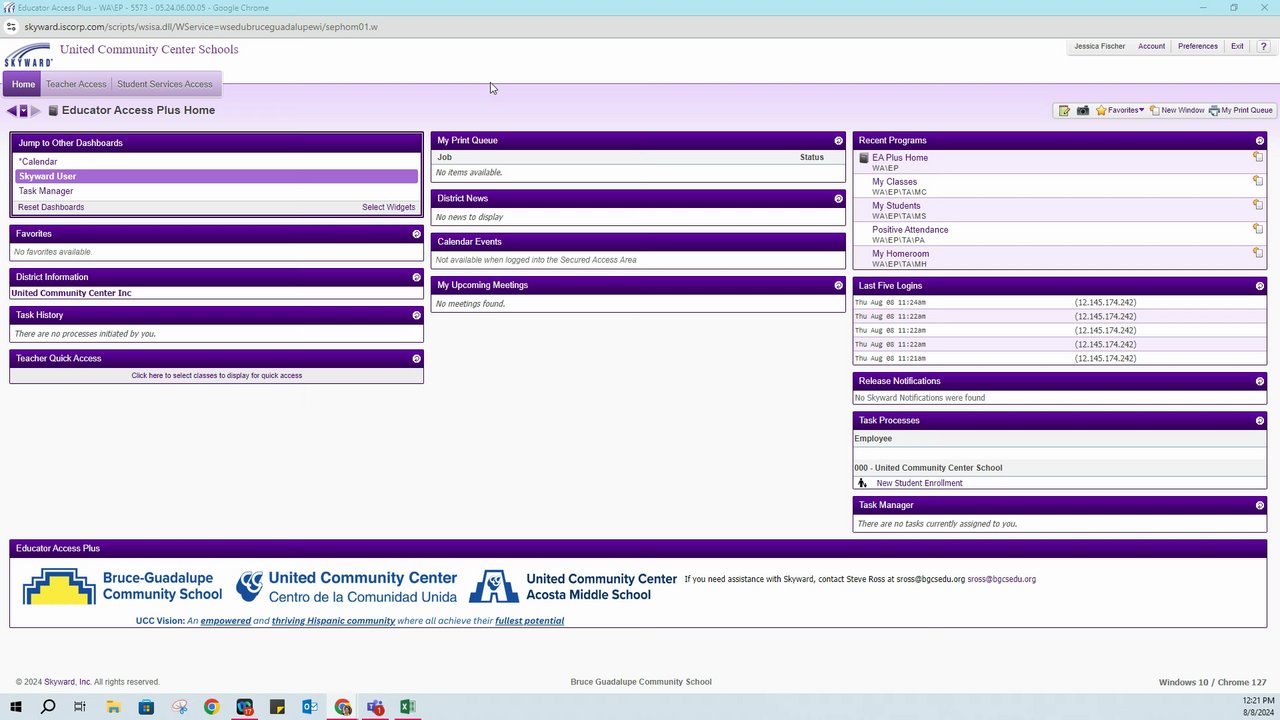Click the New Student Enrollment person icon
Screen dimensions: 1280x720
[862, 483]
